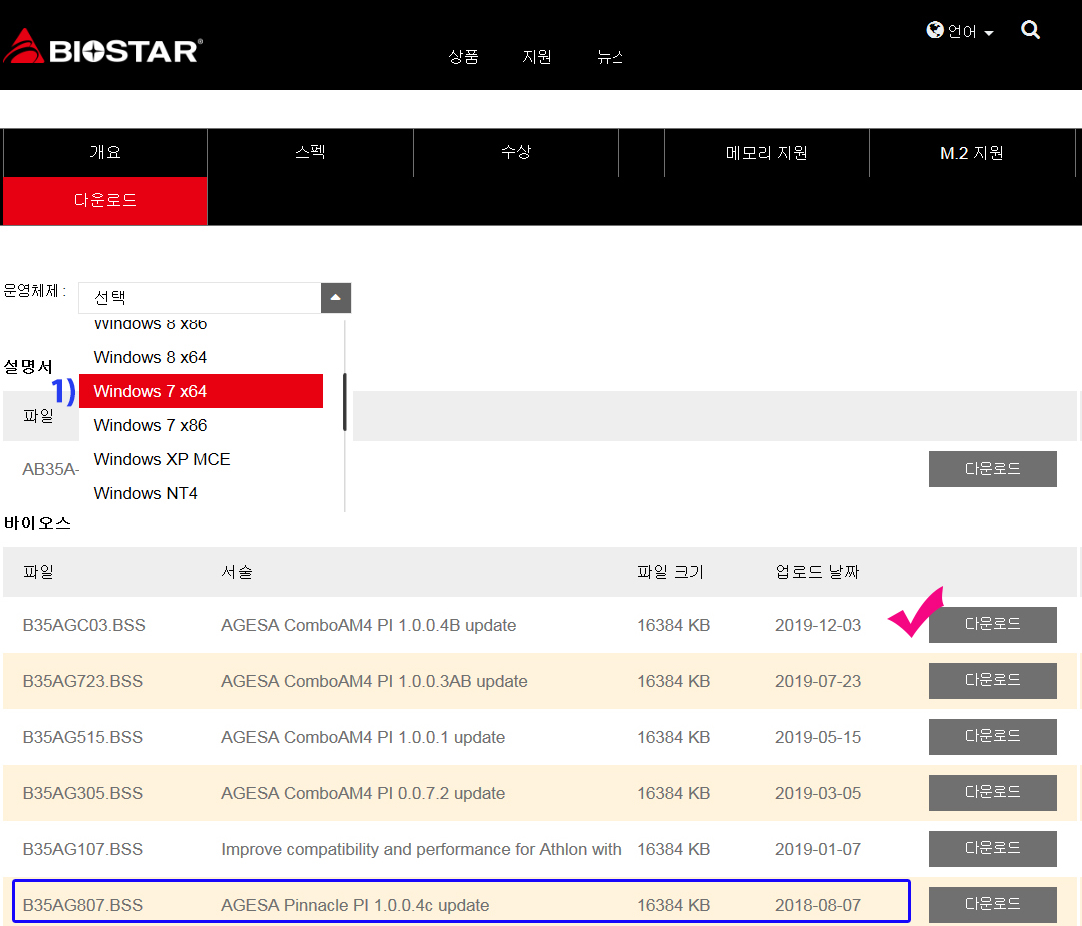Viewport: 1082px width, 926px height.
Task: Click upload date 2019-12-03
Action: 818,625
